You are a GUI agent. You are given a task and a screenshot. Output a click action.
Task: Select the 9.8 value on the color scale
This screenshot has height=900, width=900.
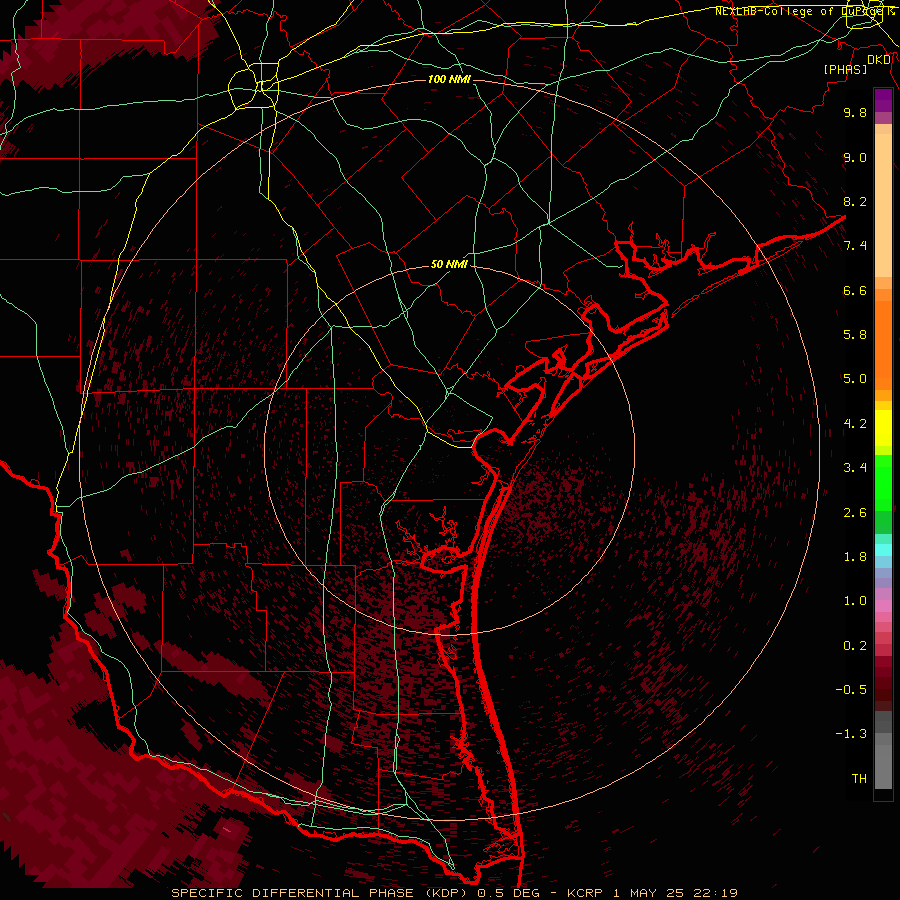[x=855, y=112]
